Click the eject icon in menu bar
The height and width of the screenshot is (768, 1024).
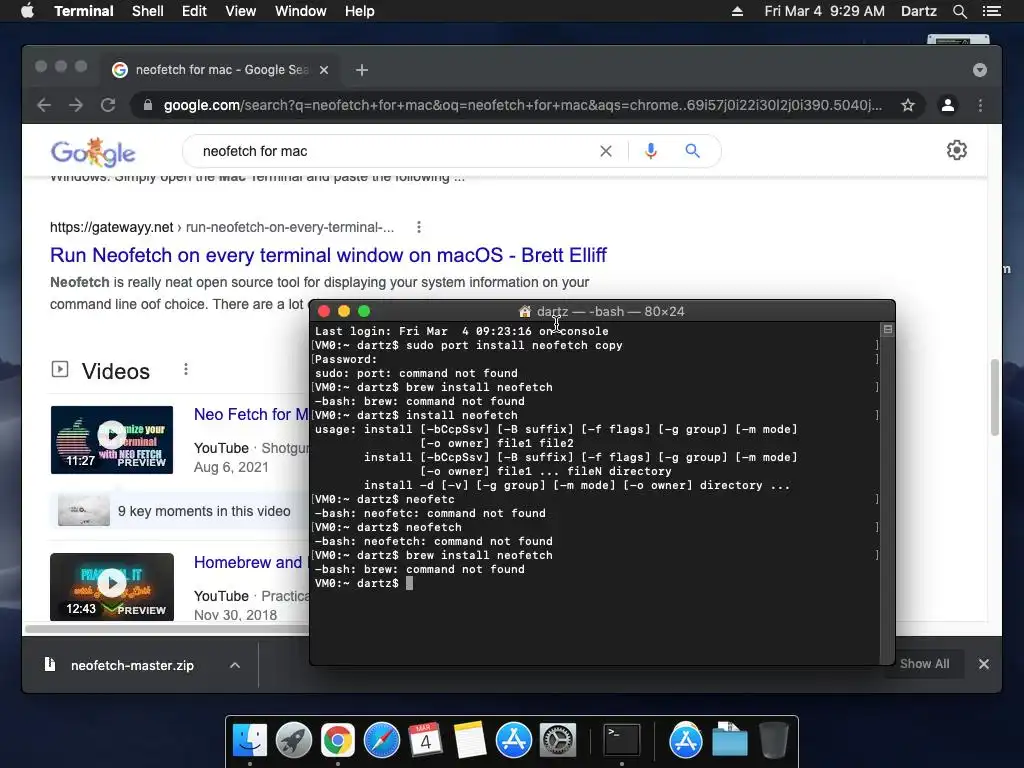(737, 11)
